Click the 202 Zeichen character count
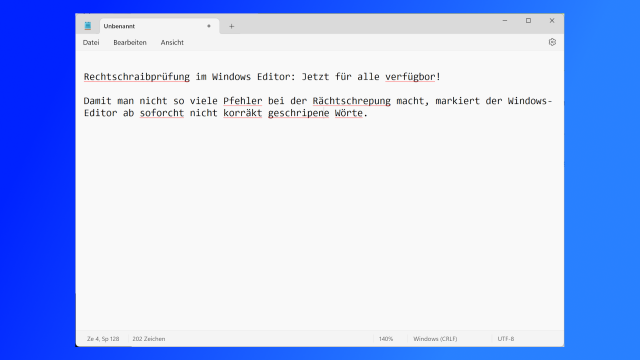Screen dimensions: 640x360 (x=149, y=339)
